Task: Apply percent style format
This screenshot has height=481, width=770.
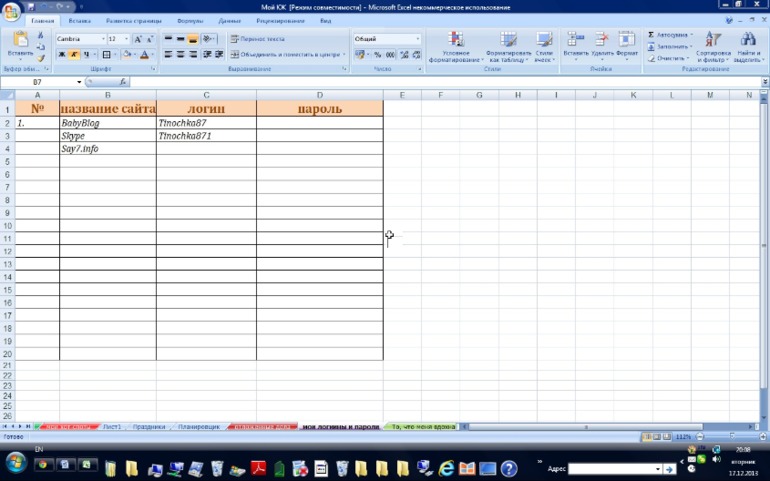Action: point(377,55)
